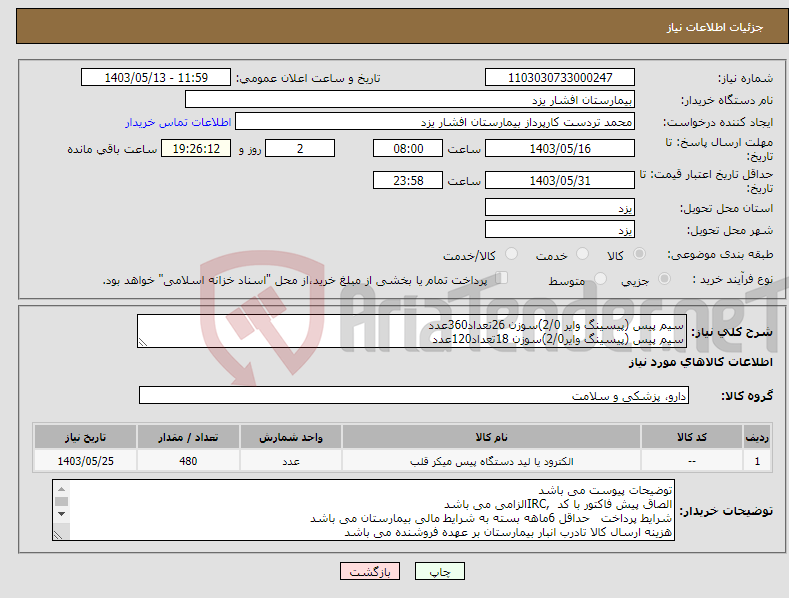The height and width of the screenshot is (598, 789).
Task: Click the ردیف column header
Action: click(x=757, y=437)
